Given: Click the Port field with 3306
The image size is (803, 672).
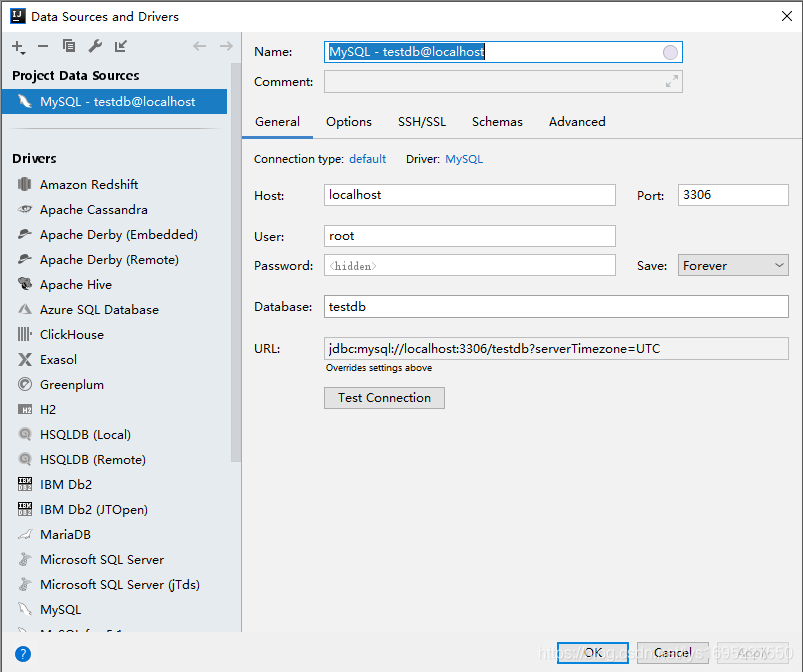Looking at the screenshot, I should 733,195.
